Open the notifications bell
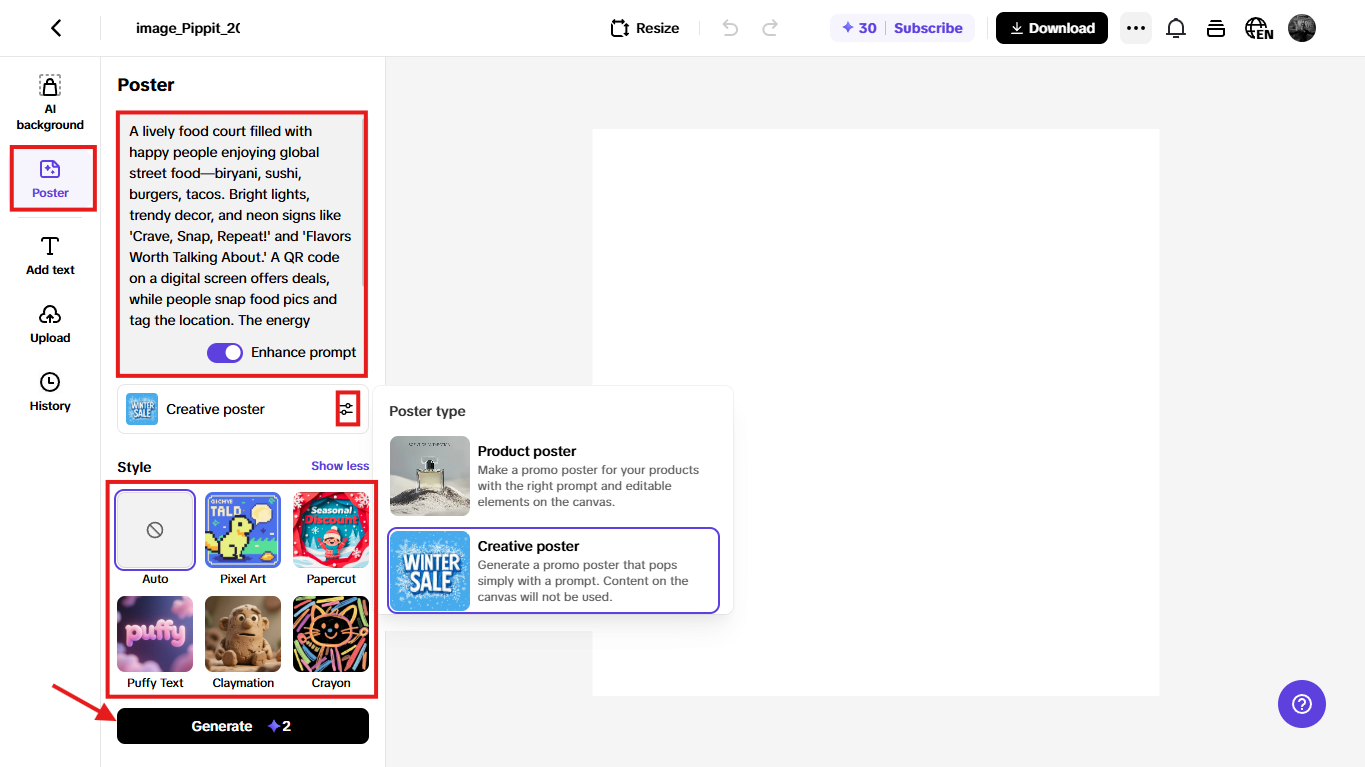Screen dimensions: 1365x767 pyautogui.click(x=1176, y=28)
